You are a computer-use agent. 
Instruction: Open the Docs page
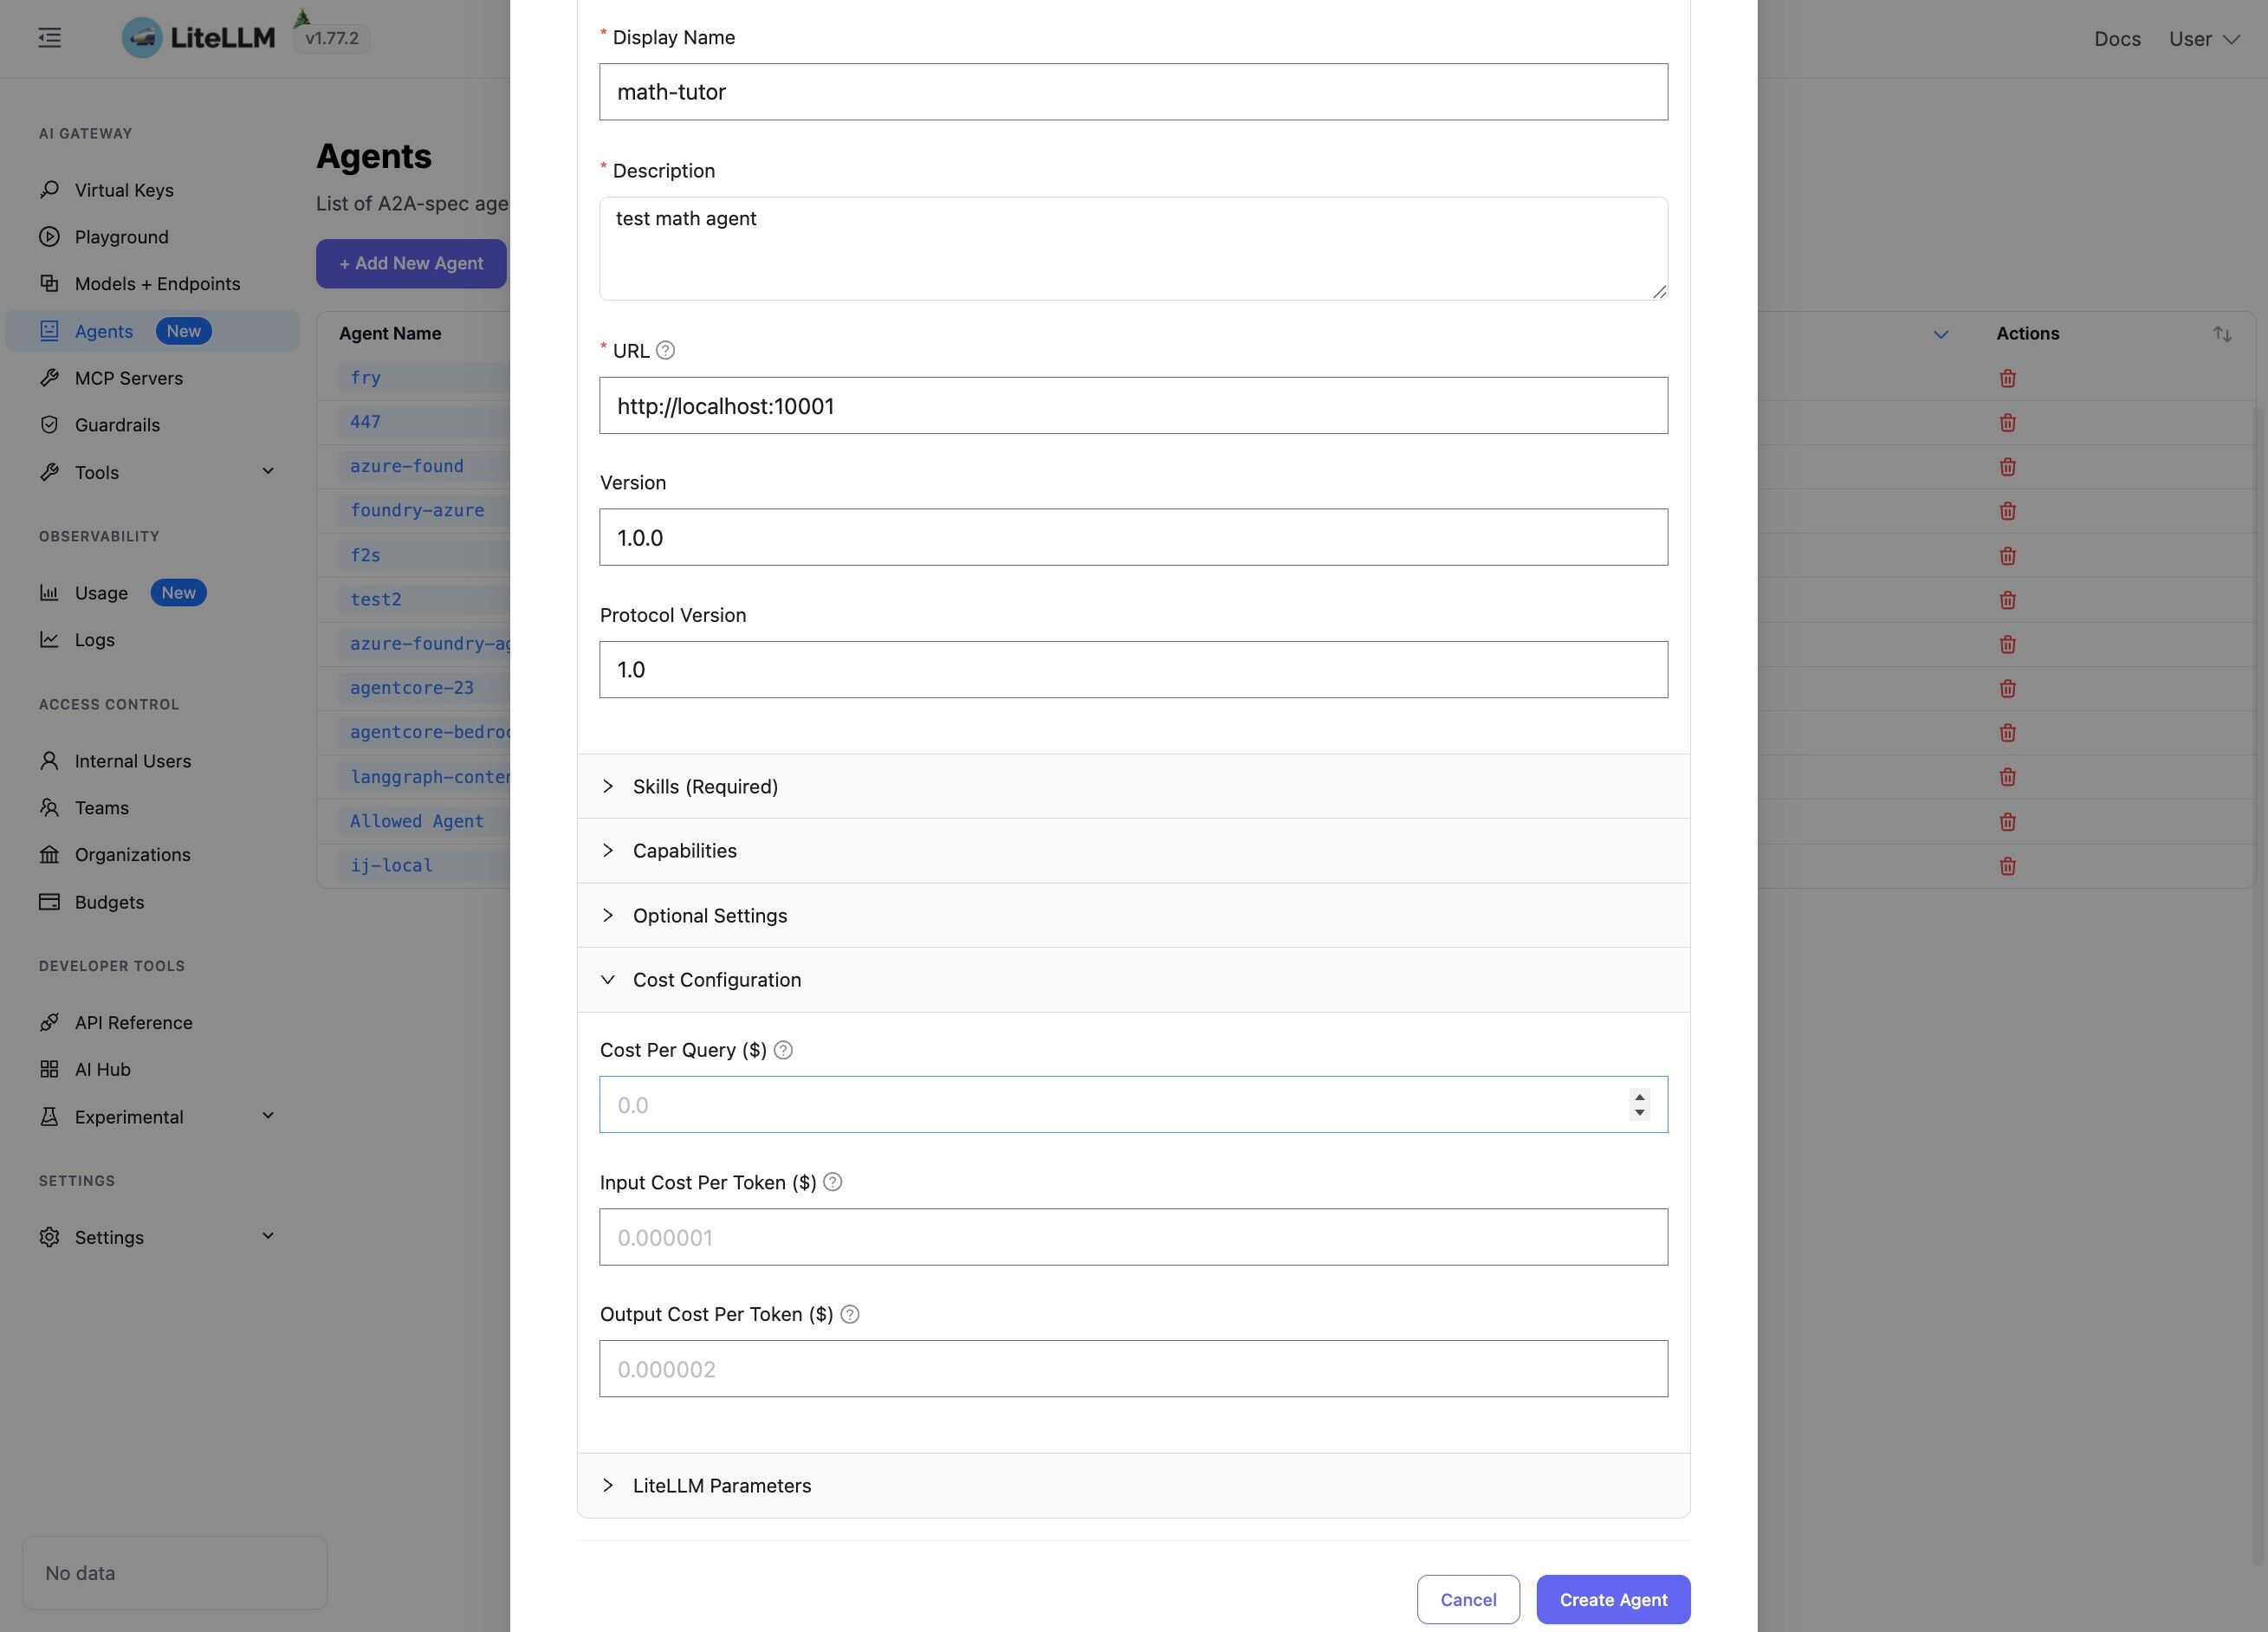coord(2117,39)
